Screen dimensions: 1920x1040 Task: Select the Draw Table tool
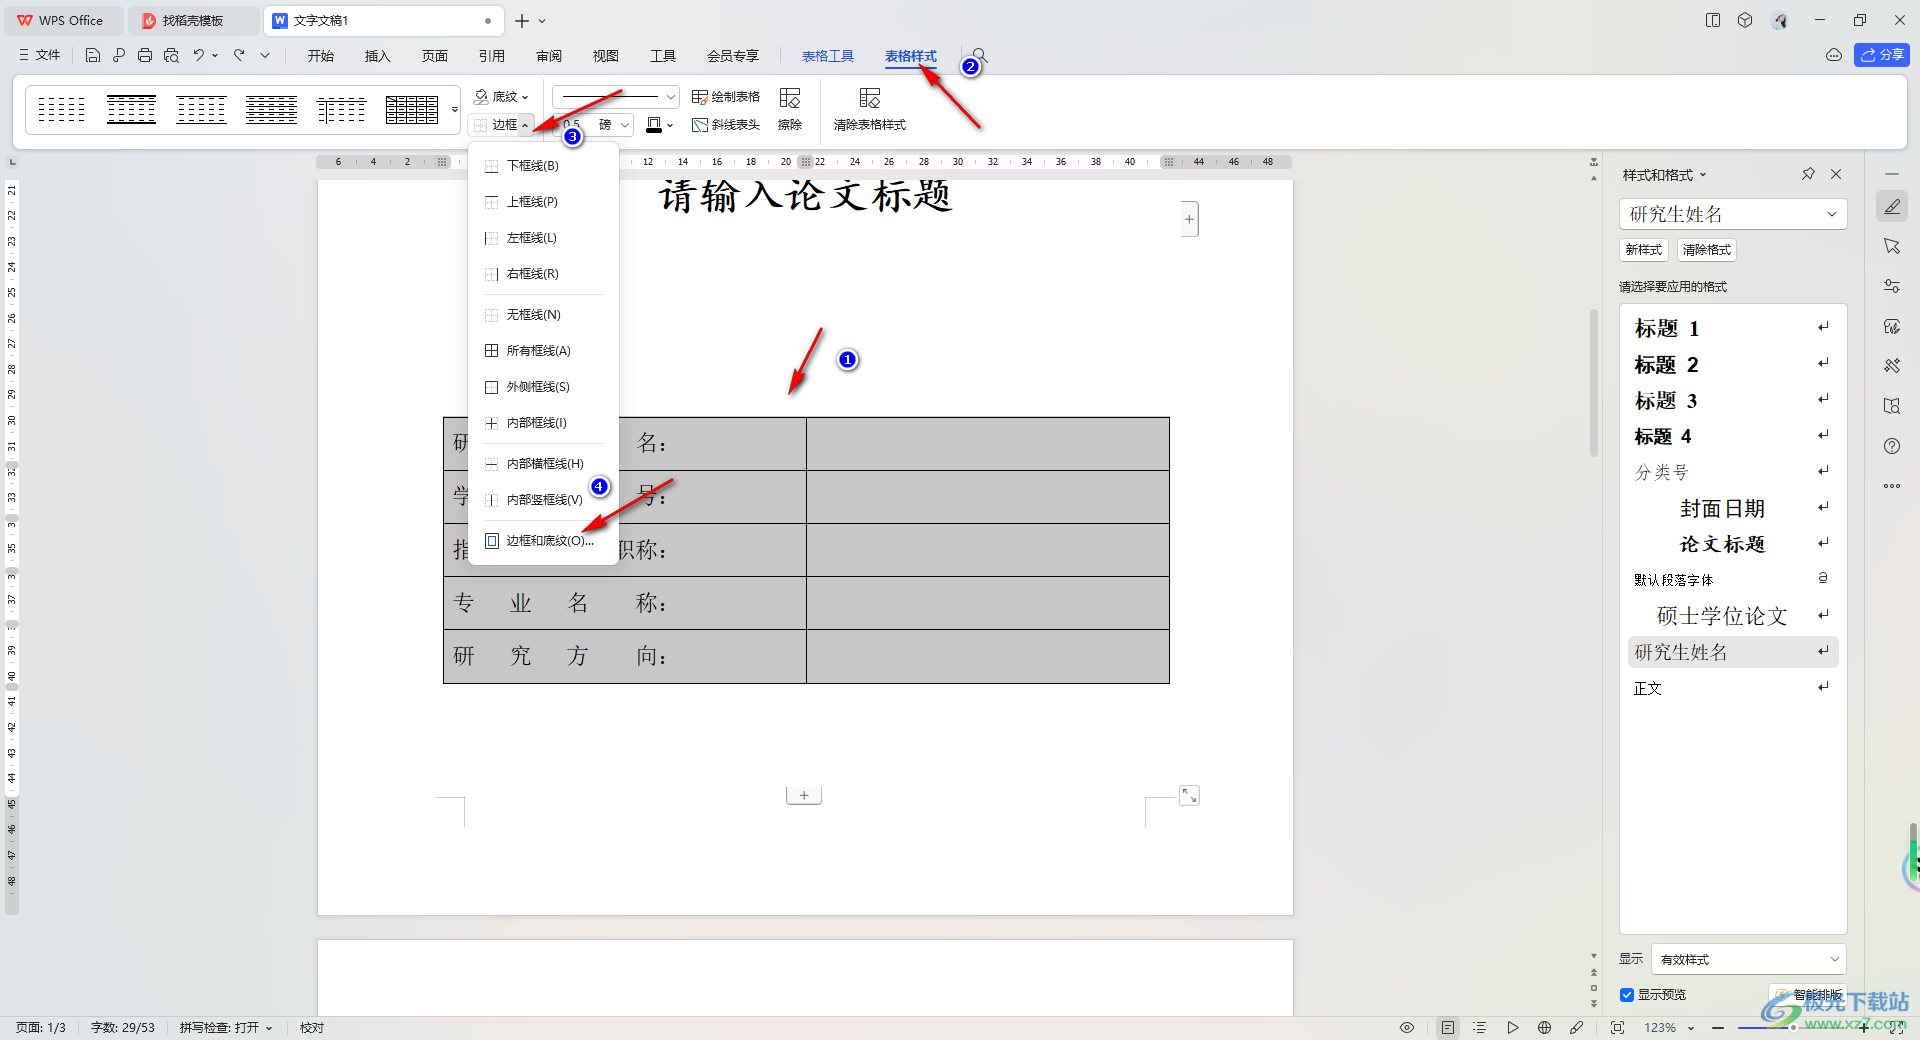[x=726, y=97]
